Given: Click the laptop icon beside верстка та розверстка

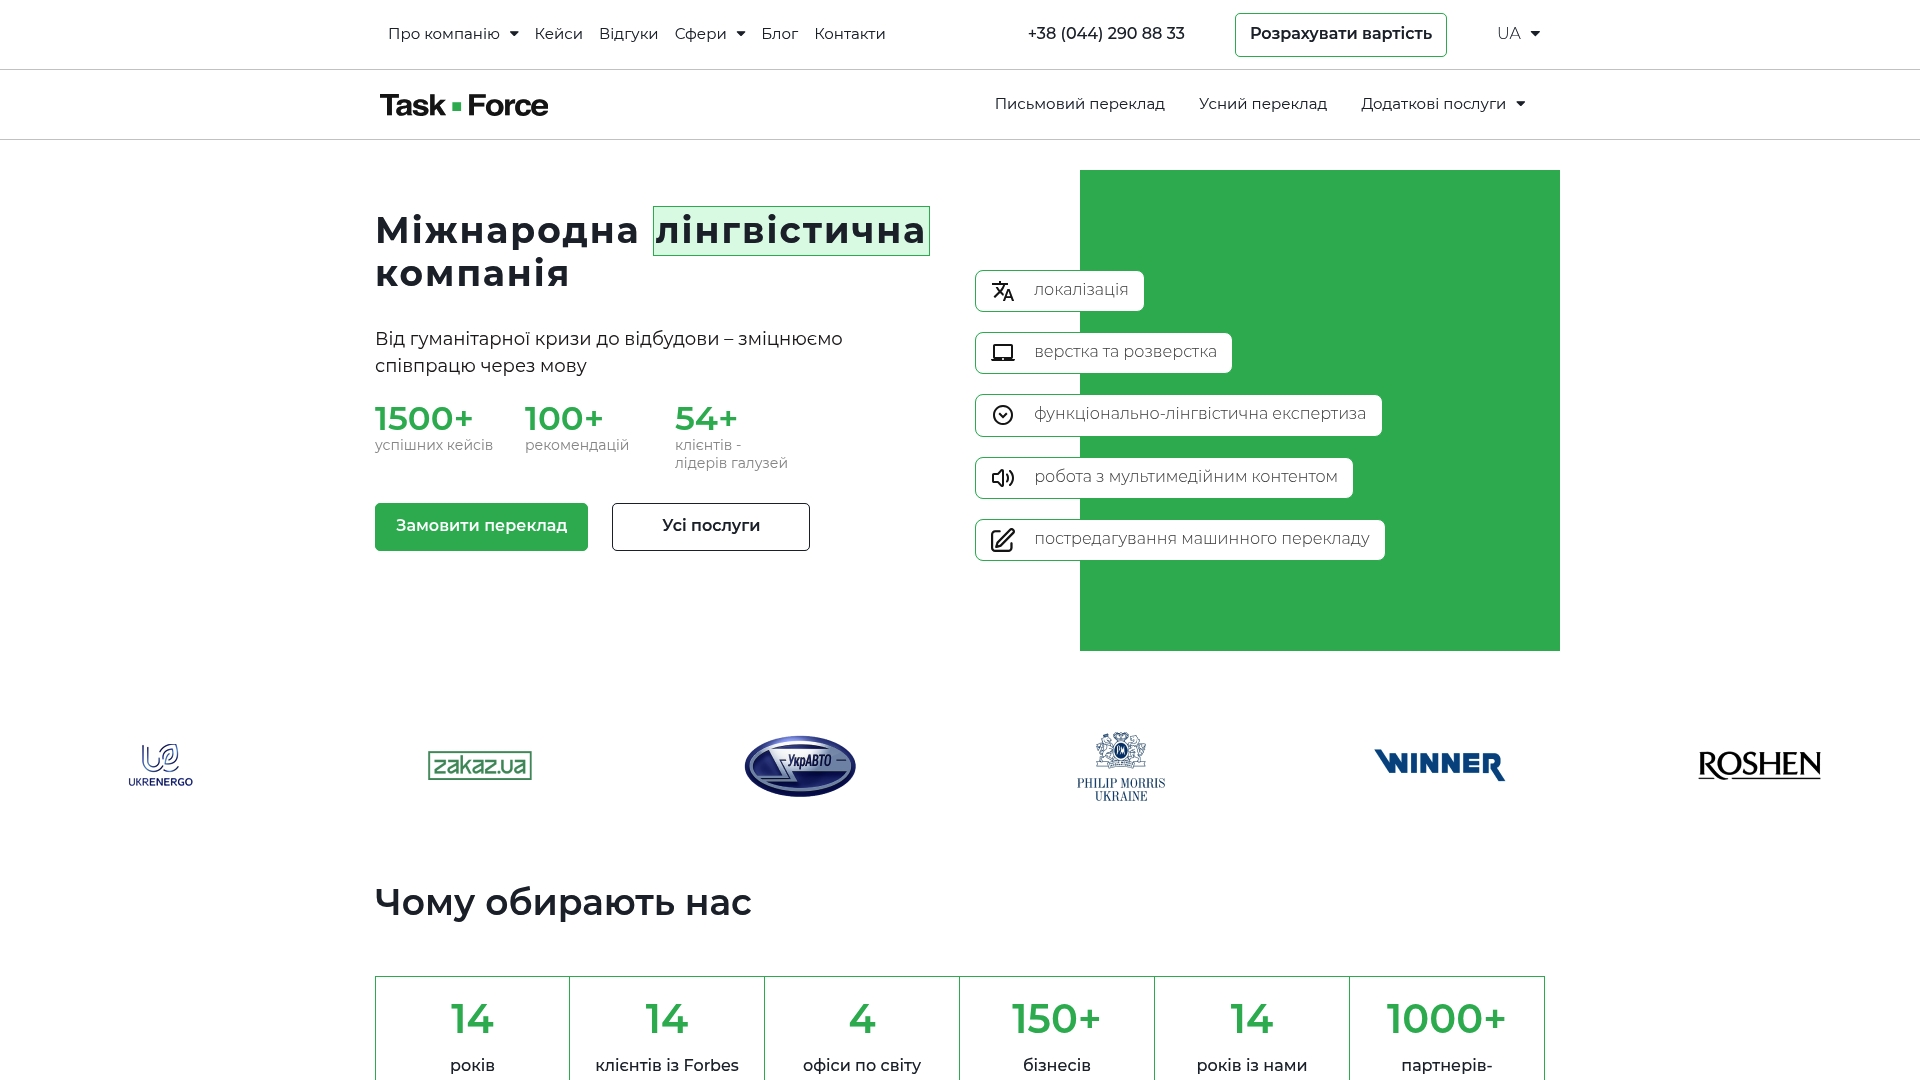Looking at the screenshot, I should tap(1003, 353).
